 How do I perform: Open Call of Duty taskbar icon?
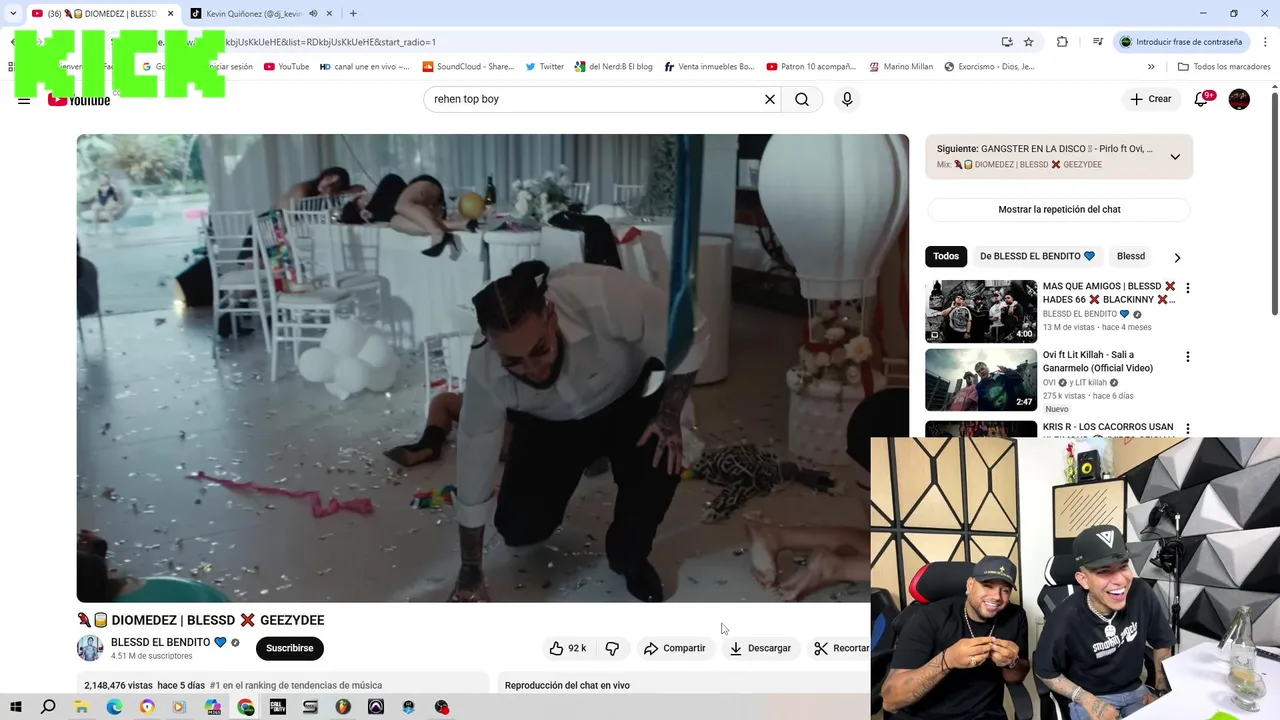pos(278,707)
